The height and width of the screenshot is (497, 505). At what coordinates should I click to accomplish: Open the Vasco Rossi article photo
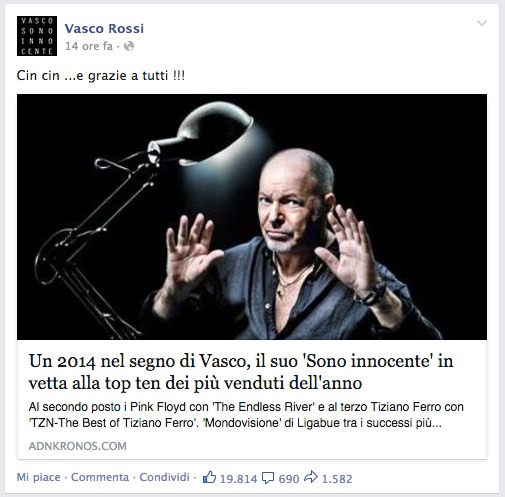252,217
